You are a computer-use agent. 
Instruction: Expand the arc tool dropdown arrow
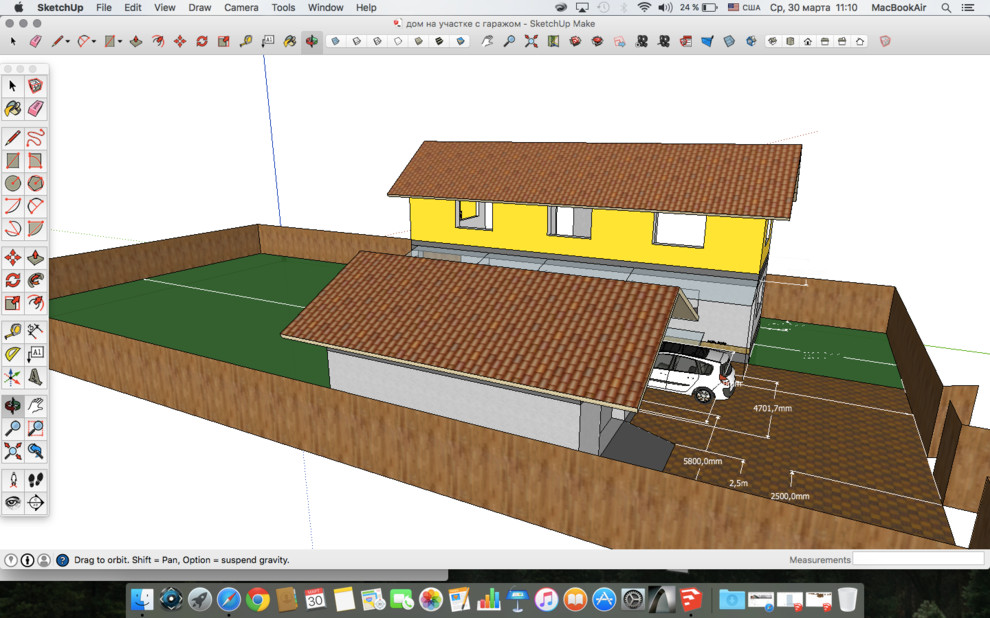point(94,42)
